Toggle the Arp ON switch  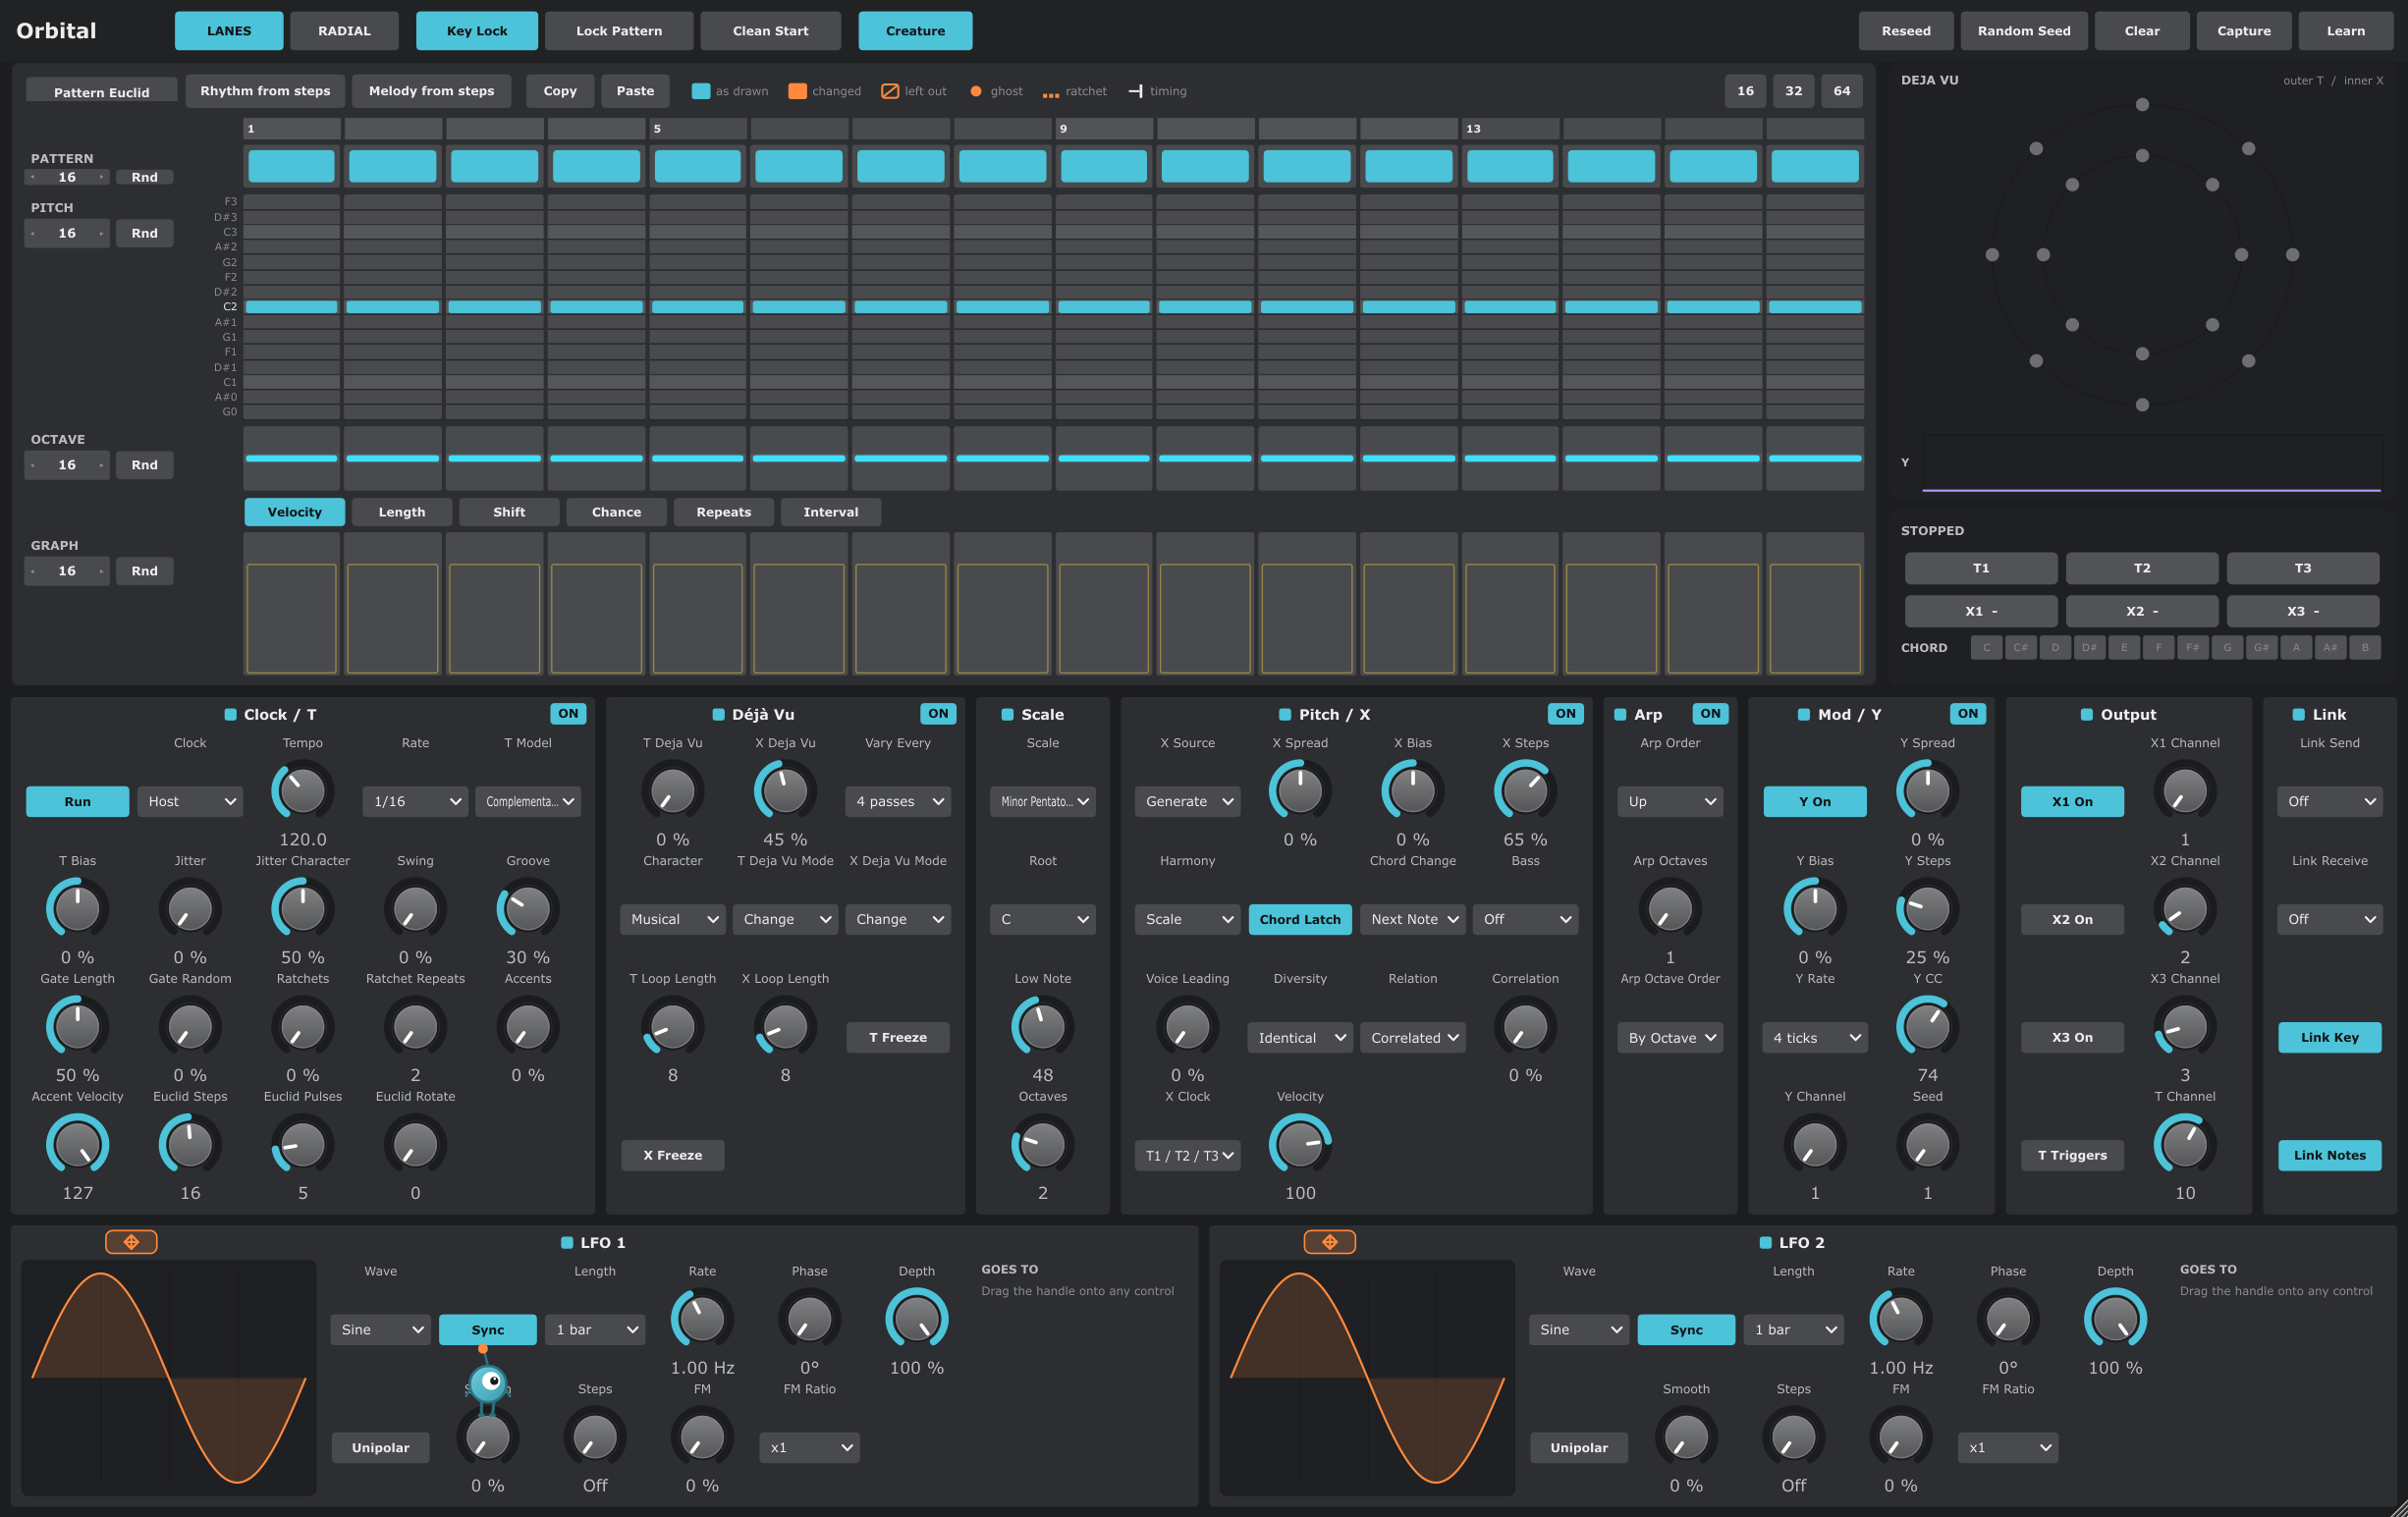(x=1710, y=713)
